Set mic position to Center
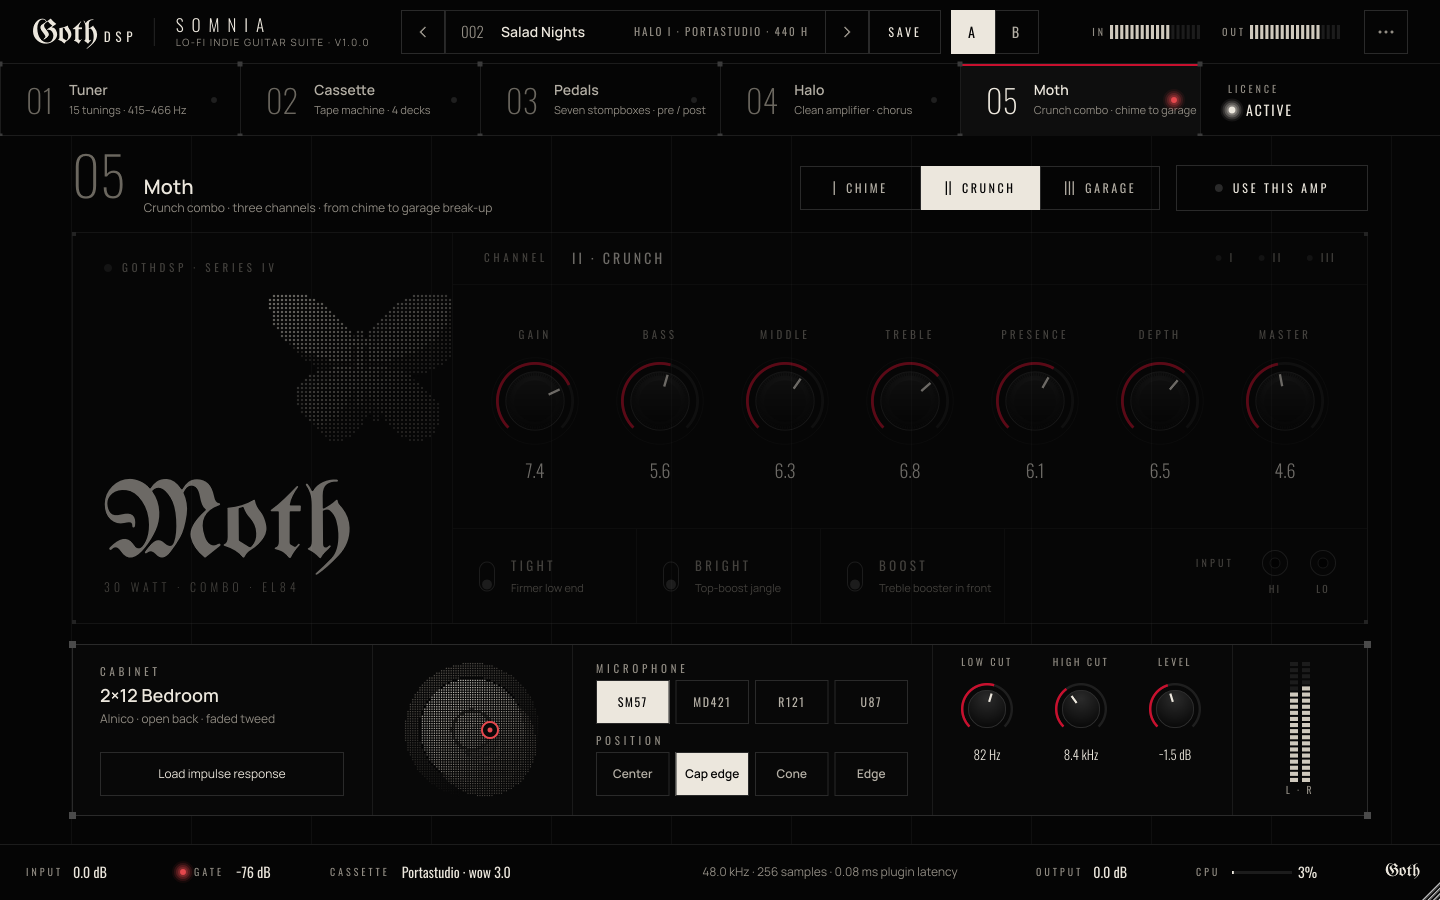Viewport: 1440px width, 900px height. tap(632, 774)
